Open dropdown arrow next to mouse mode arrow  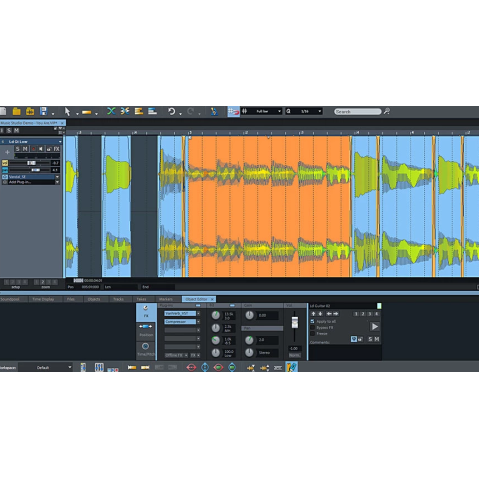77,114
